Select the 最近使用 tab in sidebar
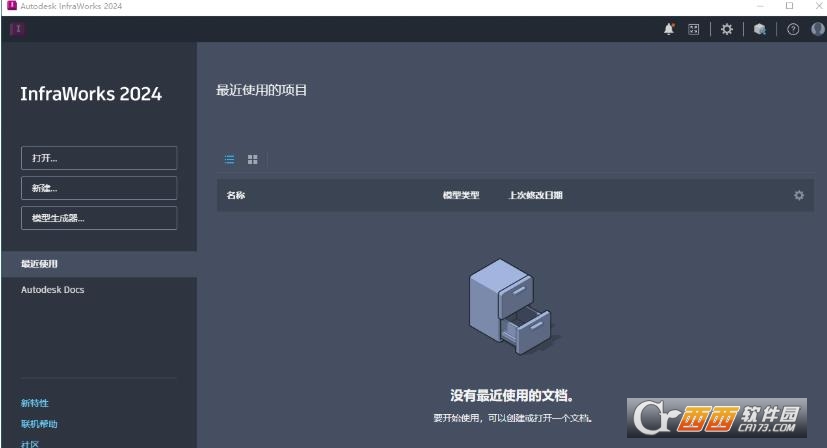The width and height of the screenshot is (827, 448). pos(99,264)
